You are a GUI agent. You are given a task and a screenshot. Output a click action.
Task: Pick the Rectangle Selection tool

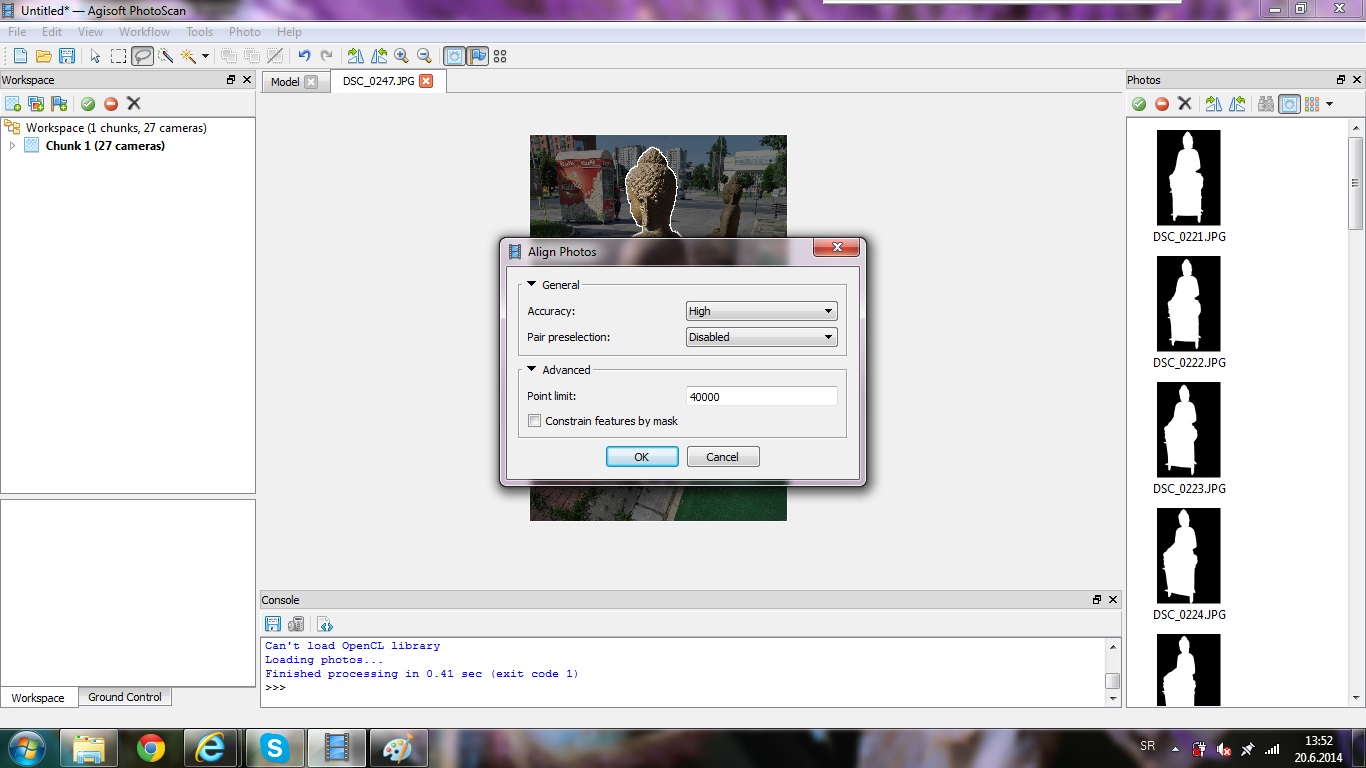tap(118, 56)
